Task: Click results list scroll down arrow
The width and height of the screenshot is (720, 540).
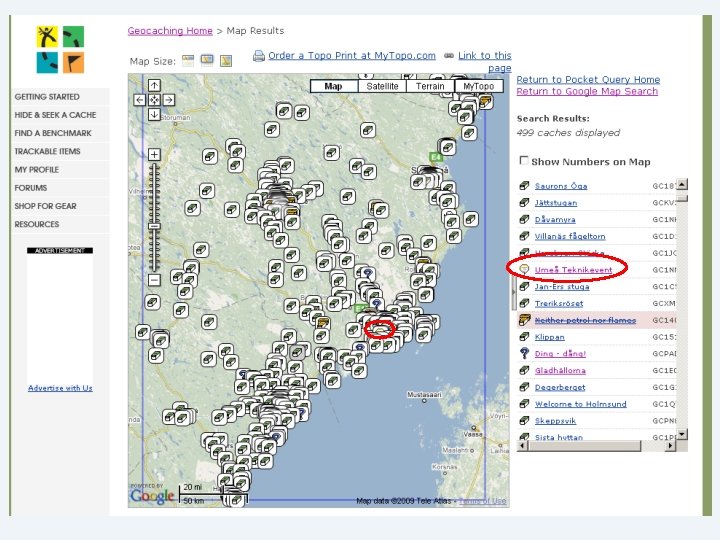Action: [x=682, y=434]
